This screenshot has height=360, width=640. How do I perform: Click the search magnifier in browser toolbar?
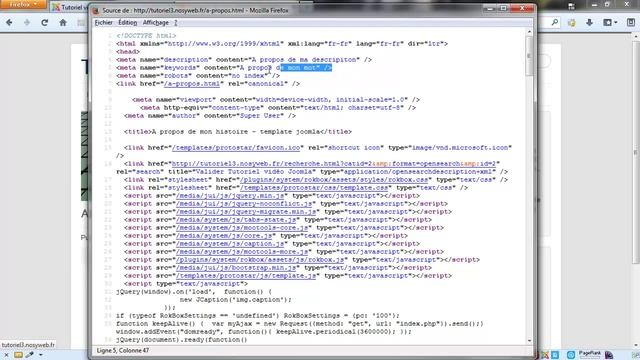pyautogui.click(x=555, y=23)
